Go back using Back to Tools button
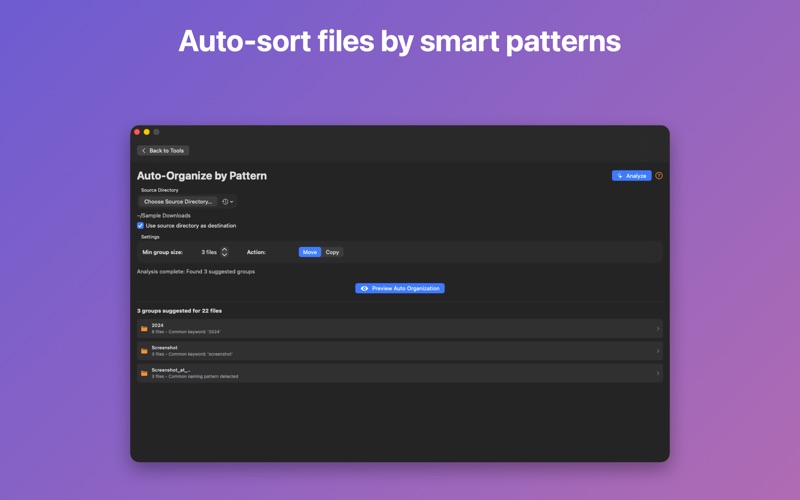 click(x=163, y=151)
